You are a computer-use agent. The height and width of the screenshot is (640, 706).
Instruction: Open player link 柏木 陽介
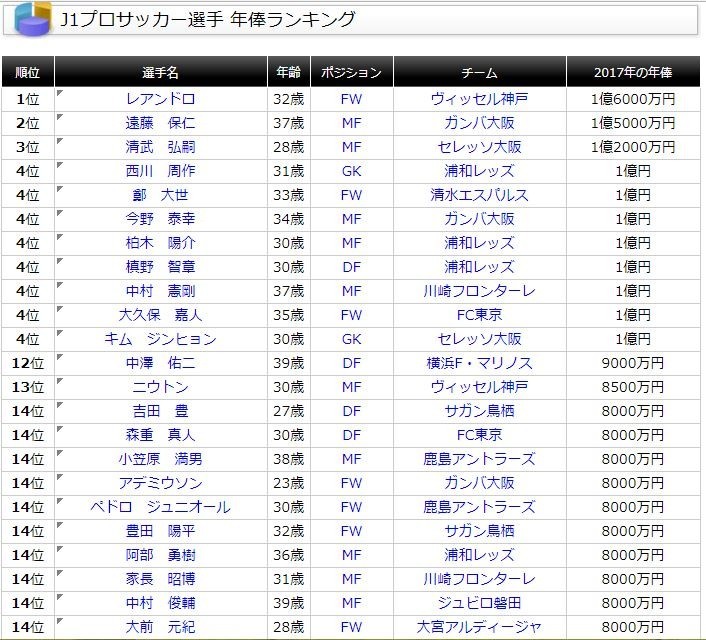click(x=161, y=243)
